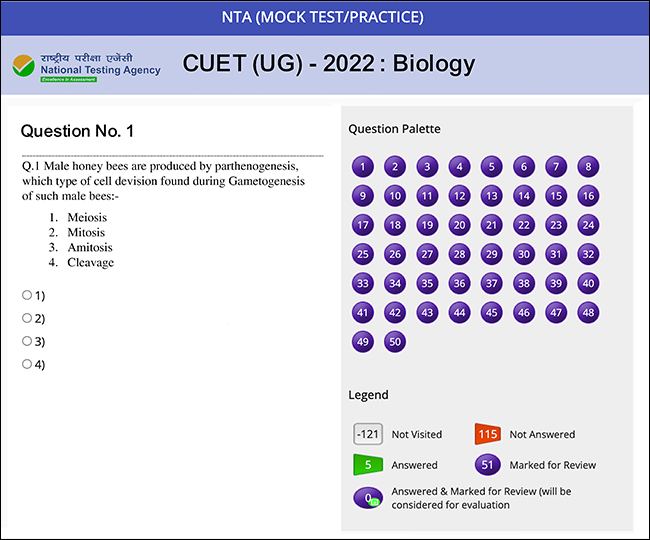The image size is (650, 540).
Task: Click the purple Marked for Review badge
Action: [x=489, y=464]
